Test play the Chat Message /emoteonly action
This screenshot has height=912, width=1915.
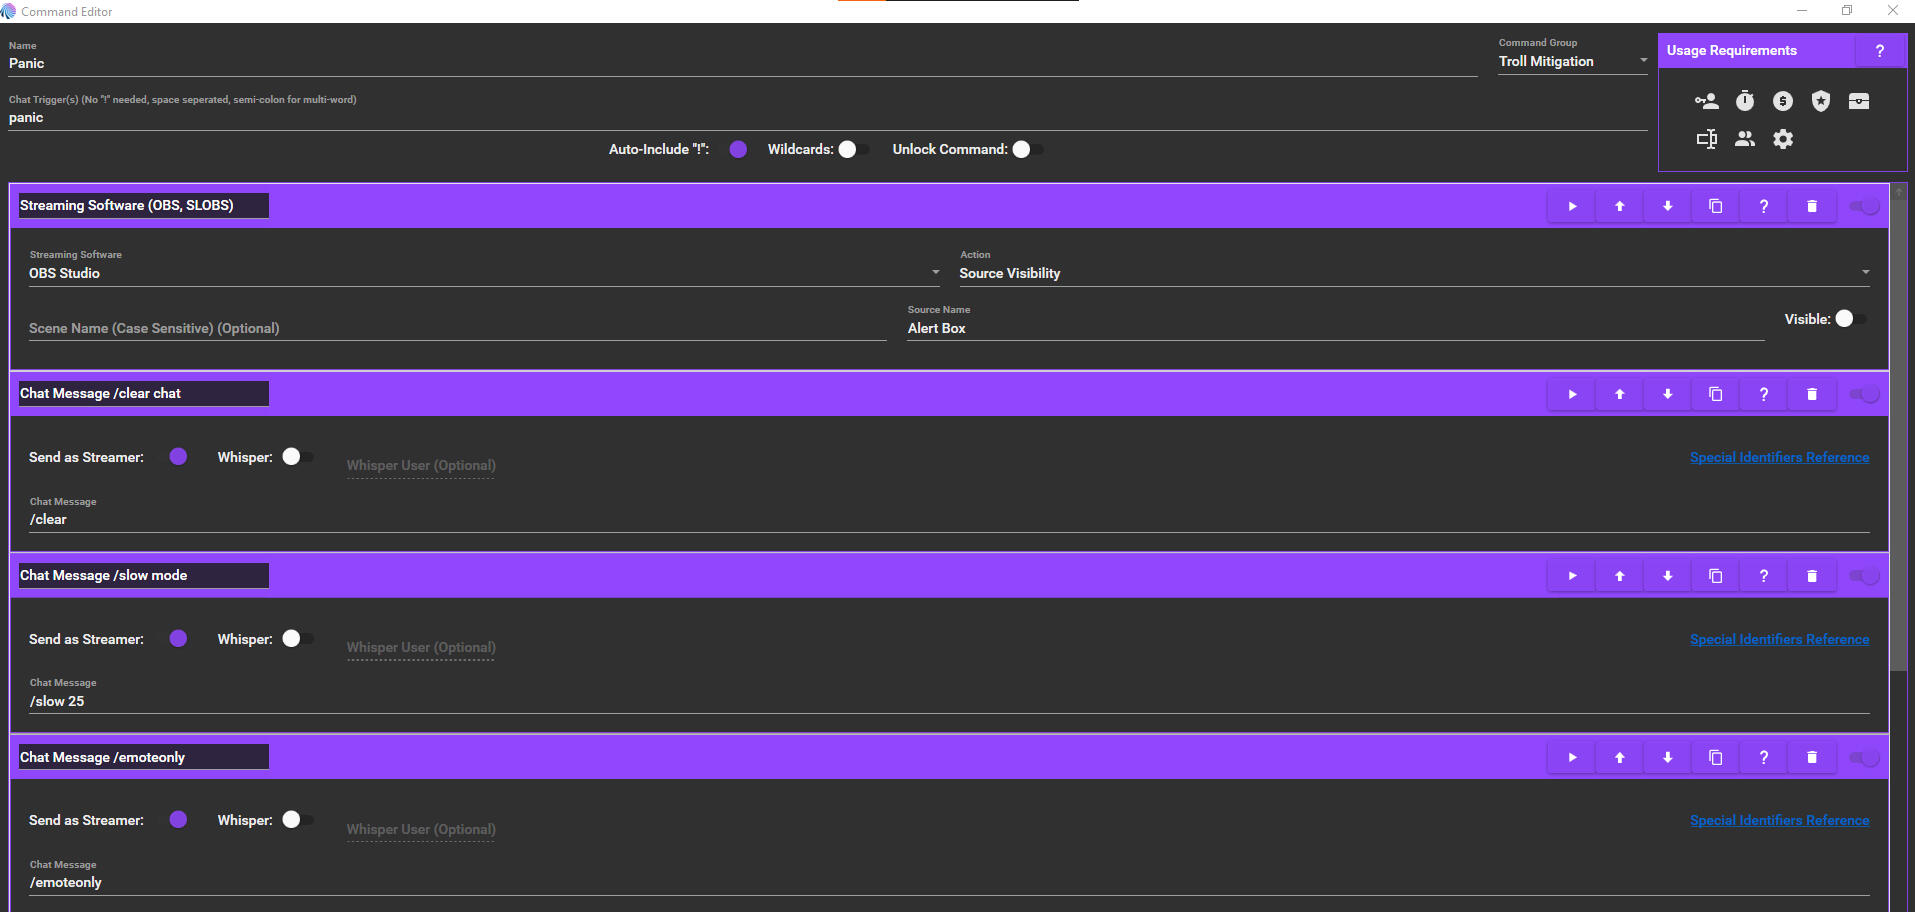(x=1571, y=758)
